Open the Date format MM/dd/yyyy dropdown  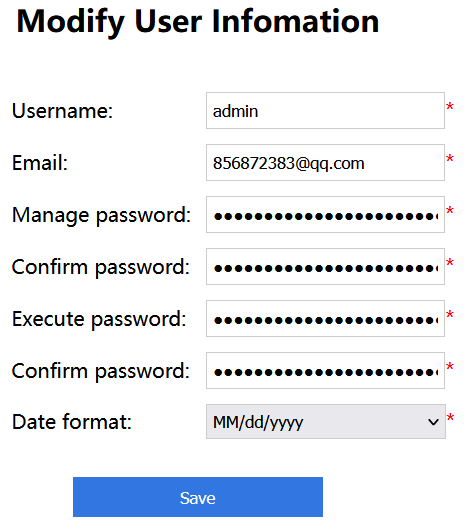[x=326, y=422]
